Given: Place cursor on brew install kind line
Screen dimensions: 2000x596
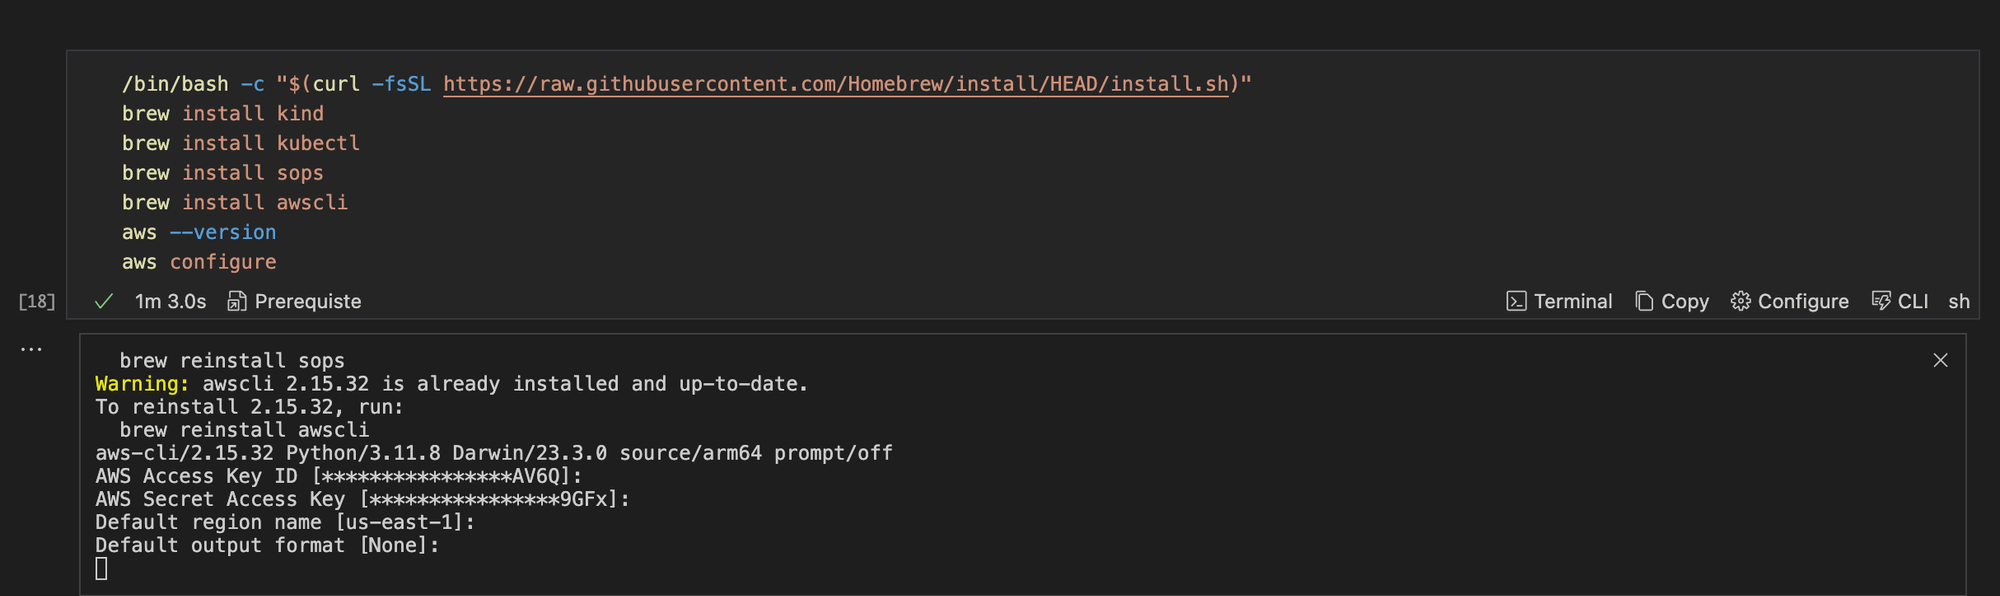Looking at the screenshot, I should 223,114.
